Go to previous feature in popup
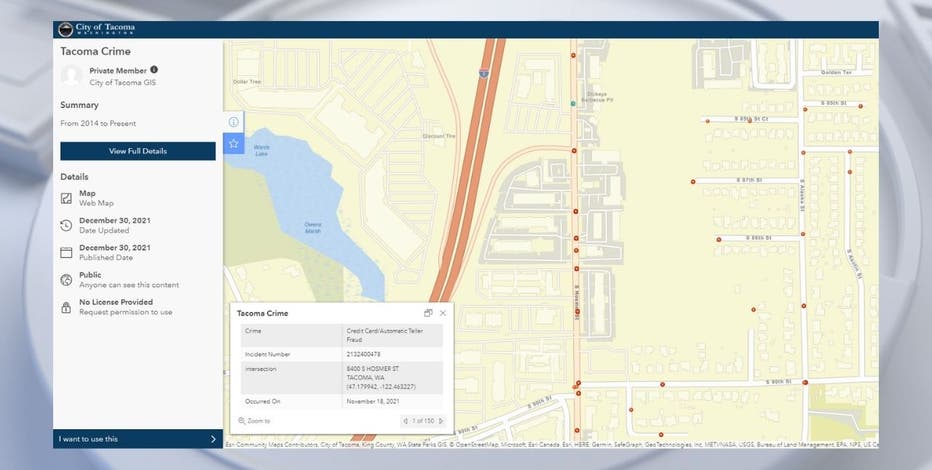 pyautogui.click(x=405, y=421)
